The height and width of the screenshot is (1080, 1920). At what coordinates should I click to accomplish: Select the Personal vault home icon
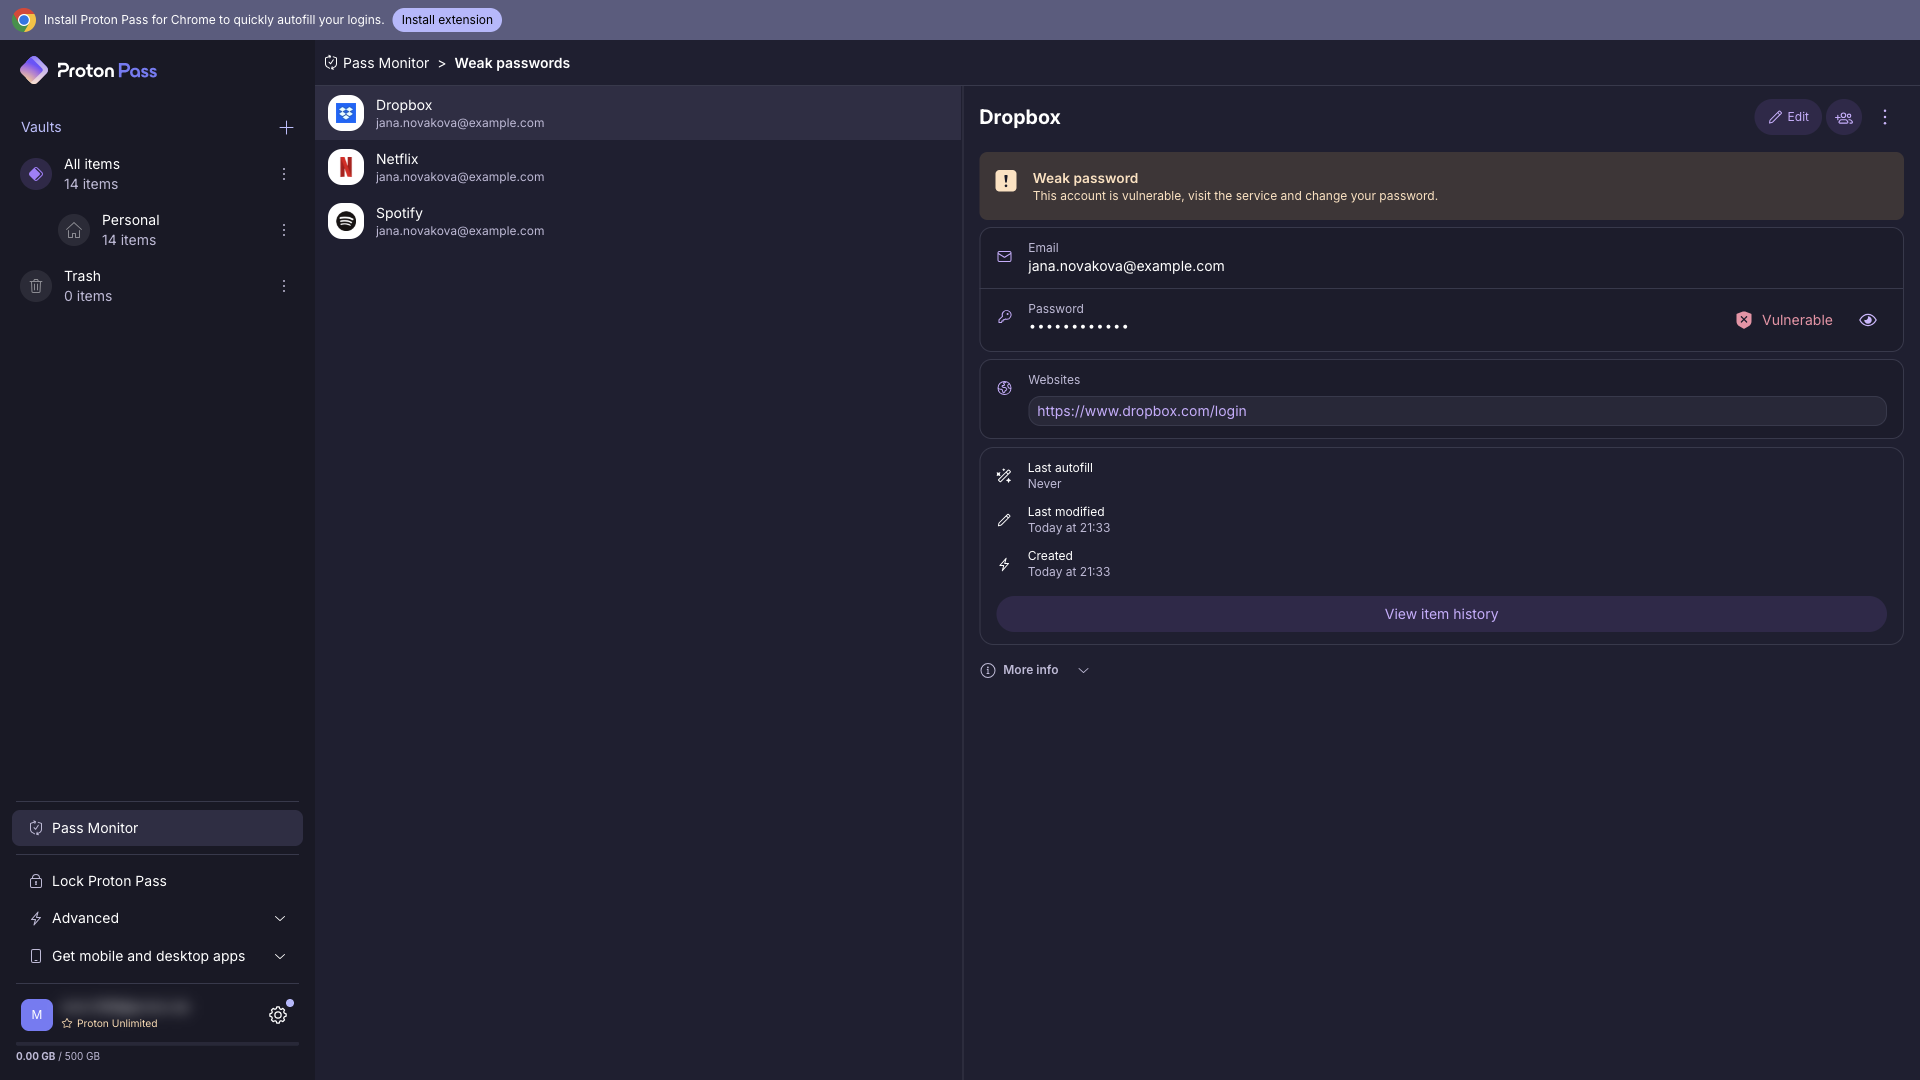74,230
